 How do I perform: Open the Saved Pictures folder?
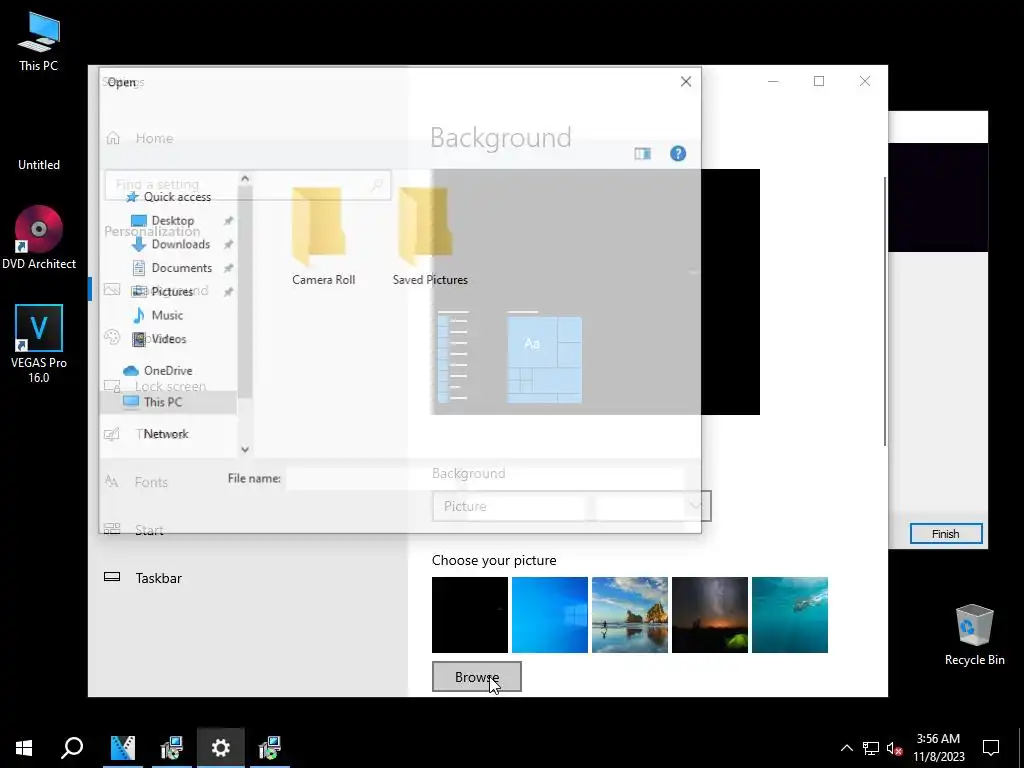point(430,236)
